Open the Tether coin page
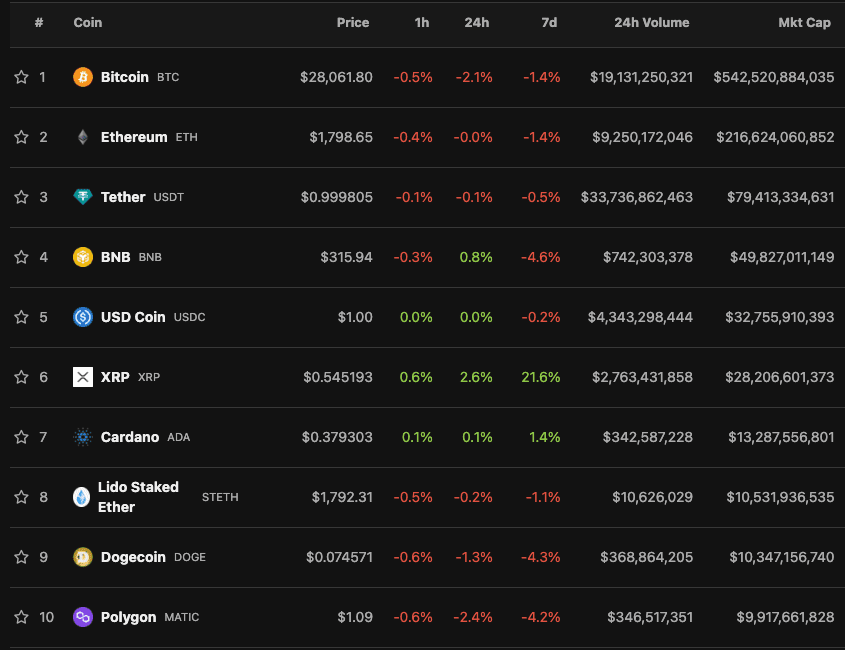Screen dimensions: 845x650 pos(123,197)
